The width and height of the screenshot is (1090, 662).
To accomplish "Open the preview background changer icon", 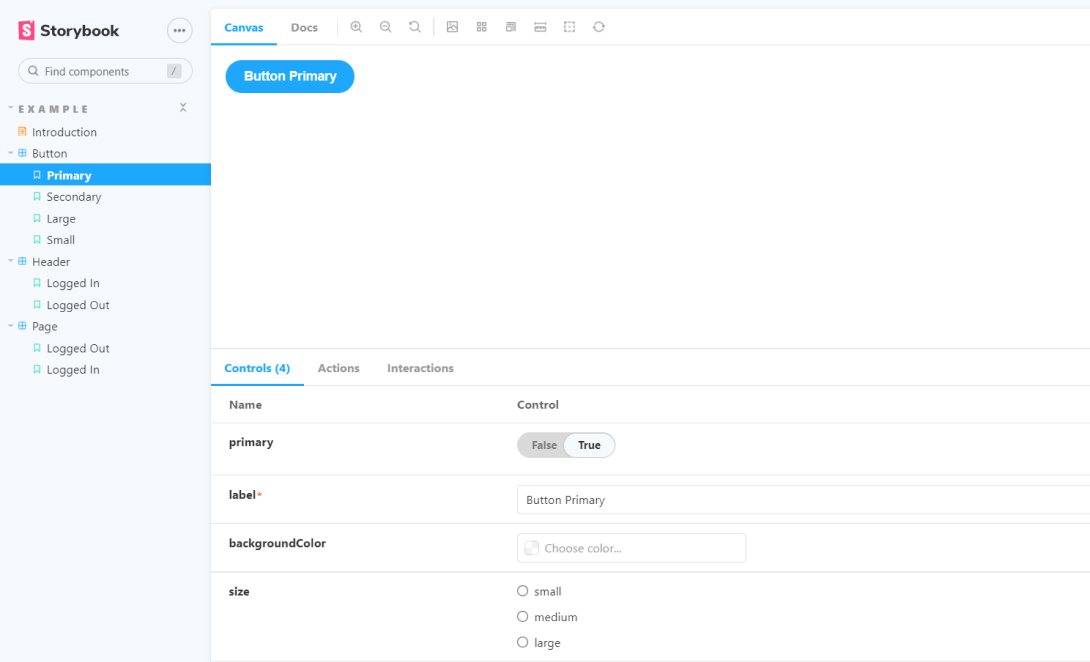I will click(452, 27).
